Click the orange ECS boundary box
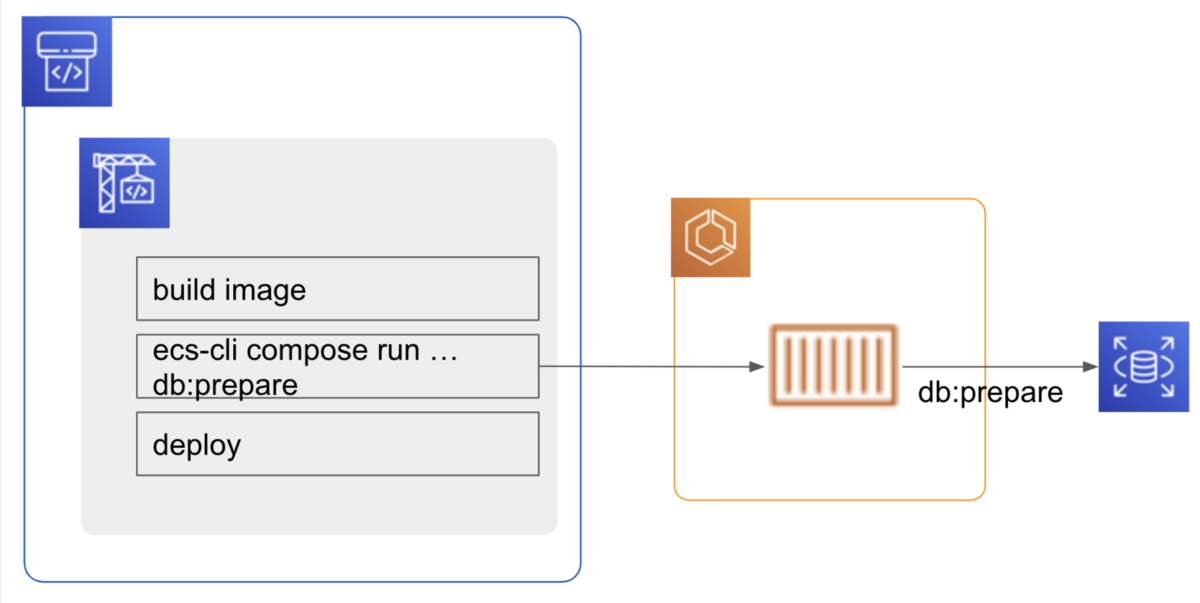Viewport: 1200px width, 603px height. click(x=830, y=497)
